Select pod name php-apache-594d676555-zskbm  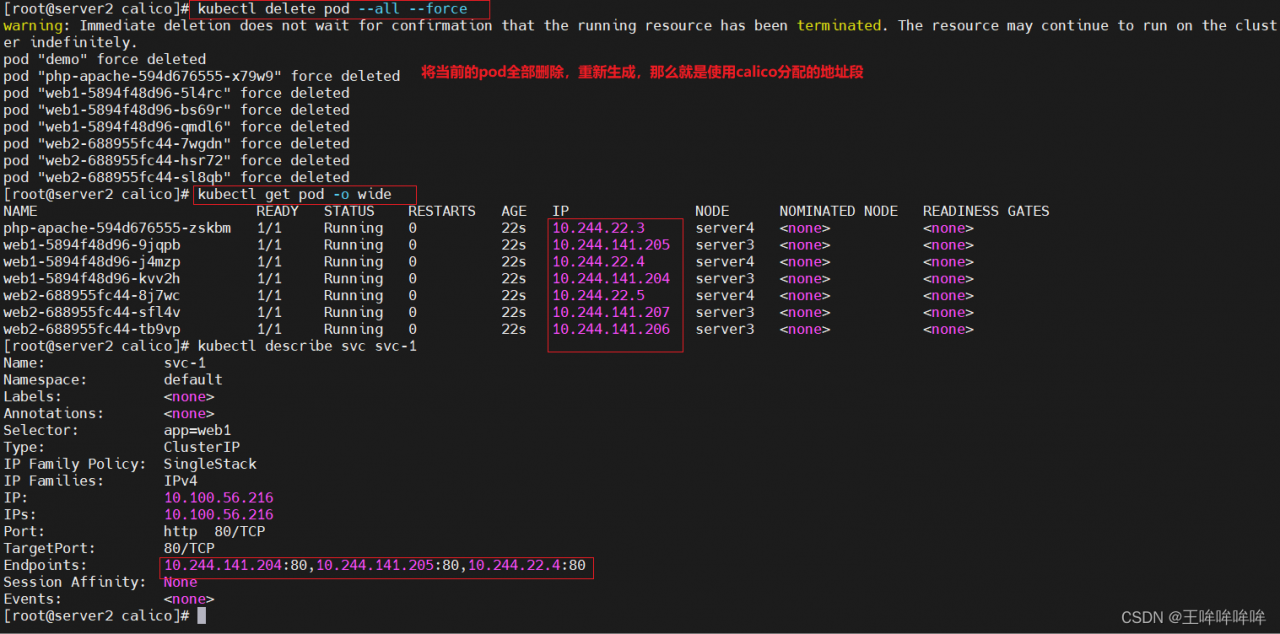pyautogui.click(x=117, y=228)
